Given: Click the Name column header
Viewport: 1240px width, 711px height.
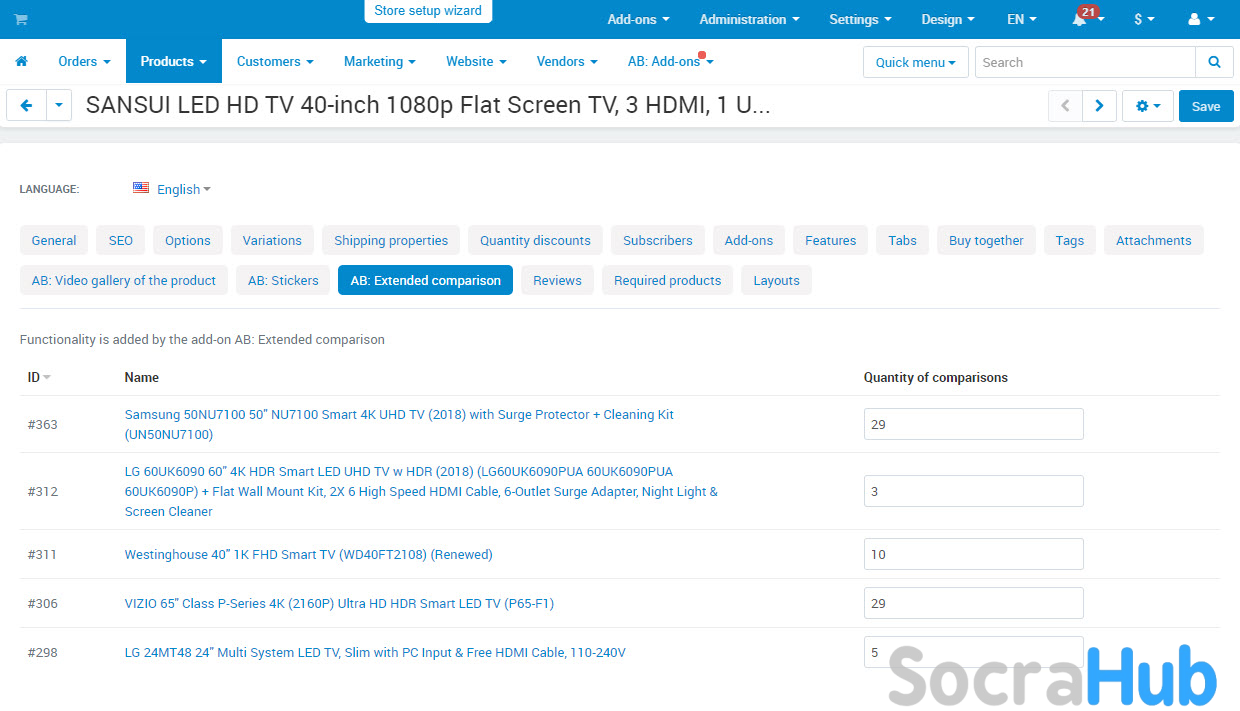Looking at the screenshot, I should point(142,377).
